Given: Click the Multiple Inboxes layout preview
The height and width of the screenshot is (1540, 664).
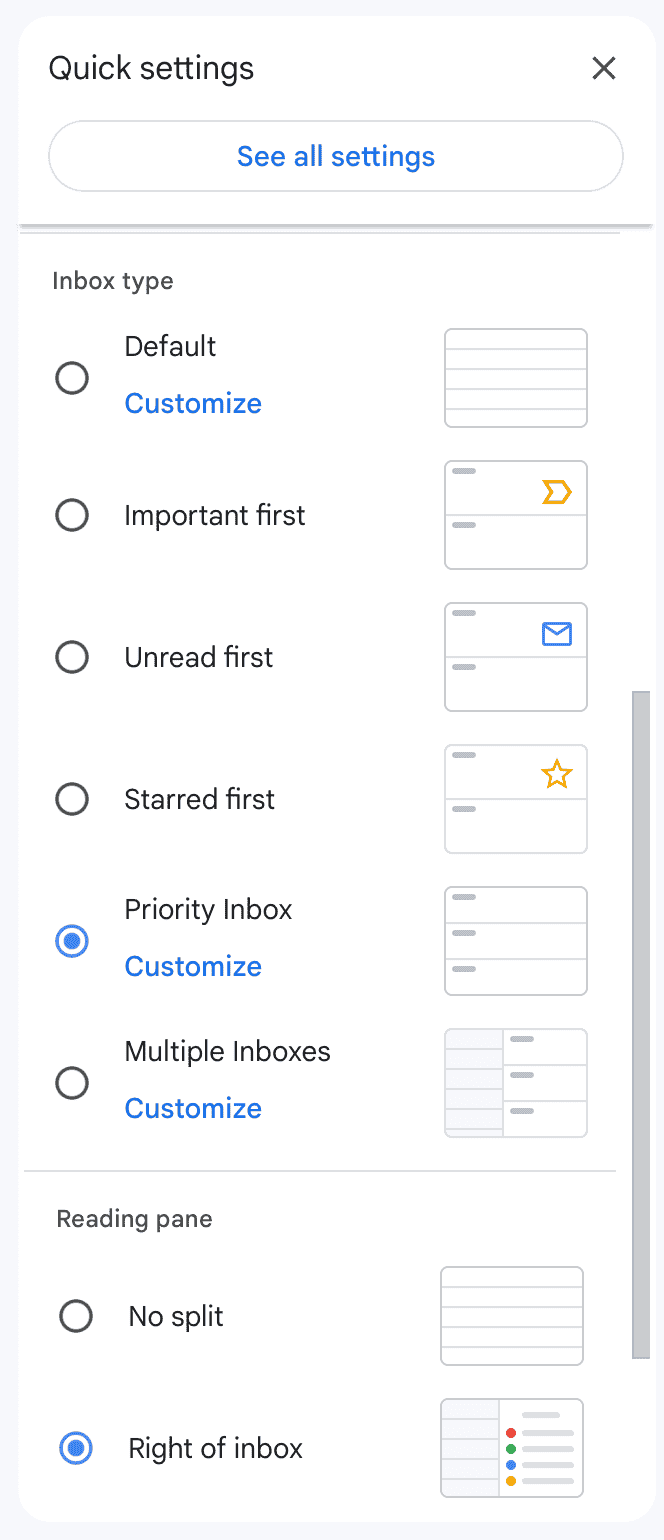Looking at the screenshot, I should coord(515,1082).
